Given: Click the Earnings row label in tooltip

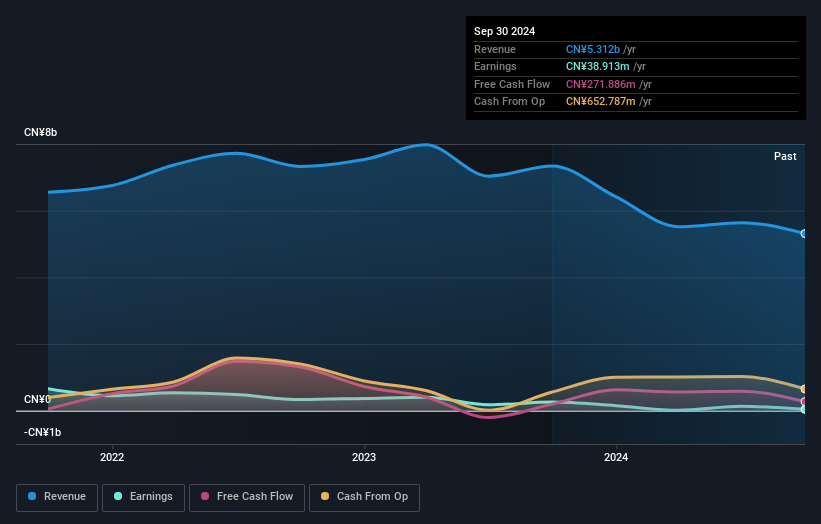Looking at the screenshot, I should 495,66.
